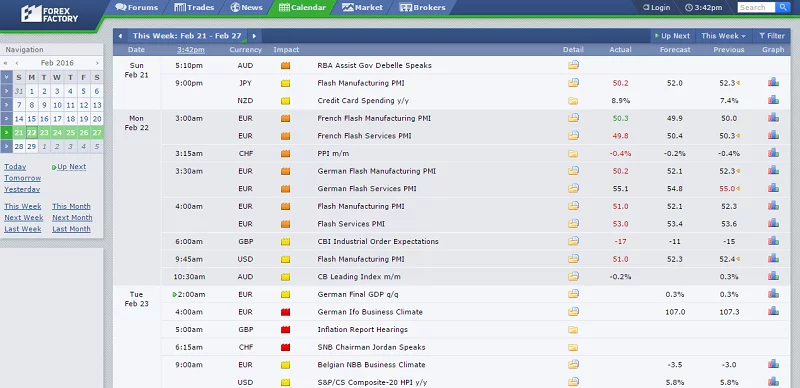View graph for Belgian NBB Business Climate
Screen dimensions: 800x388
pyautogui.click(x=773, y=364)
